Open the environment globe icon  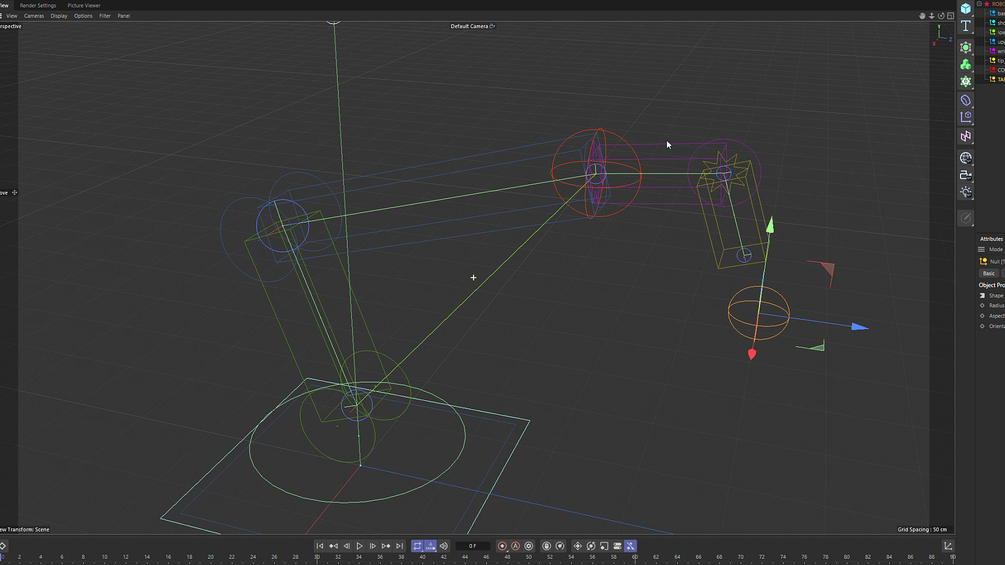pos(966,158)
